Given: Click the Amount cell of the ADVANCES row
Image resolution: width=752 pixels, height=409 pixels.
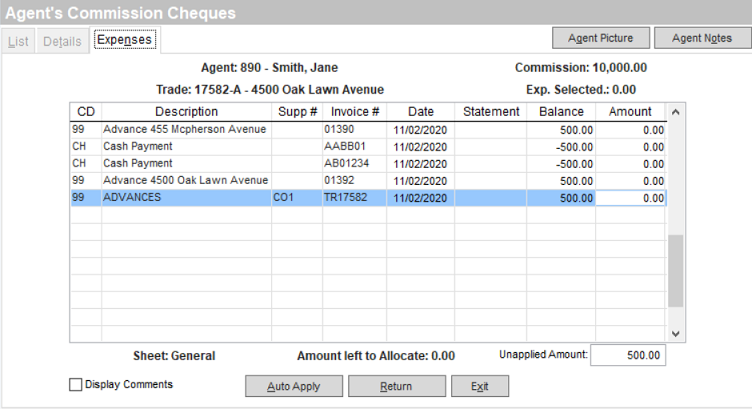Looking at the screenshot, I should 630,198.
